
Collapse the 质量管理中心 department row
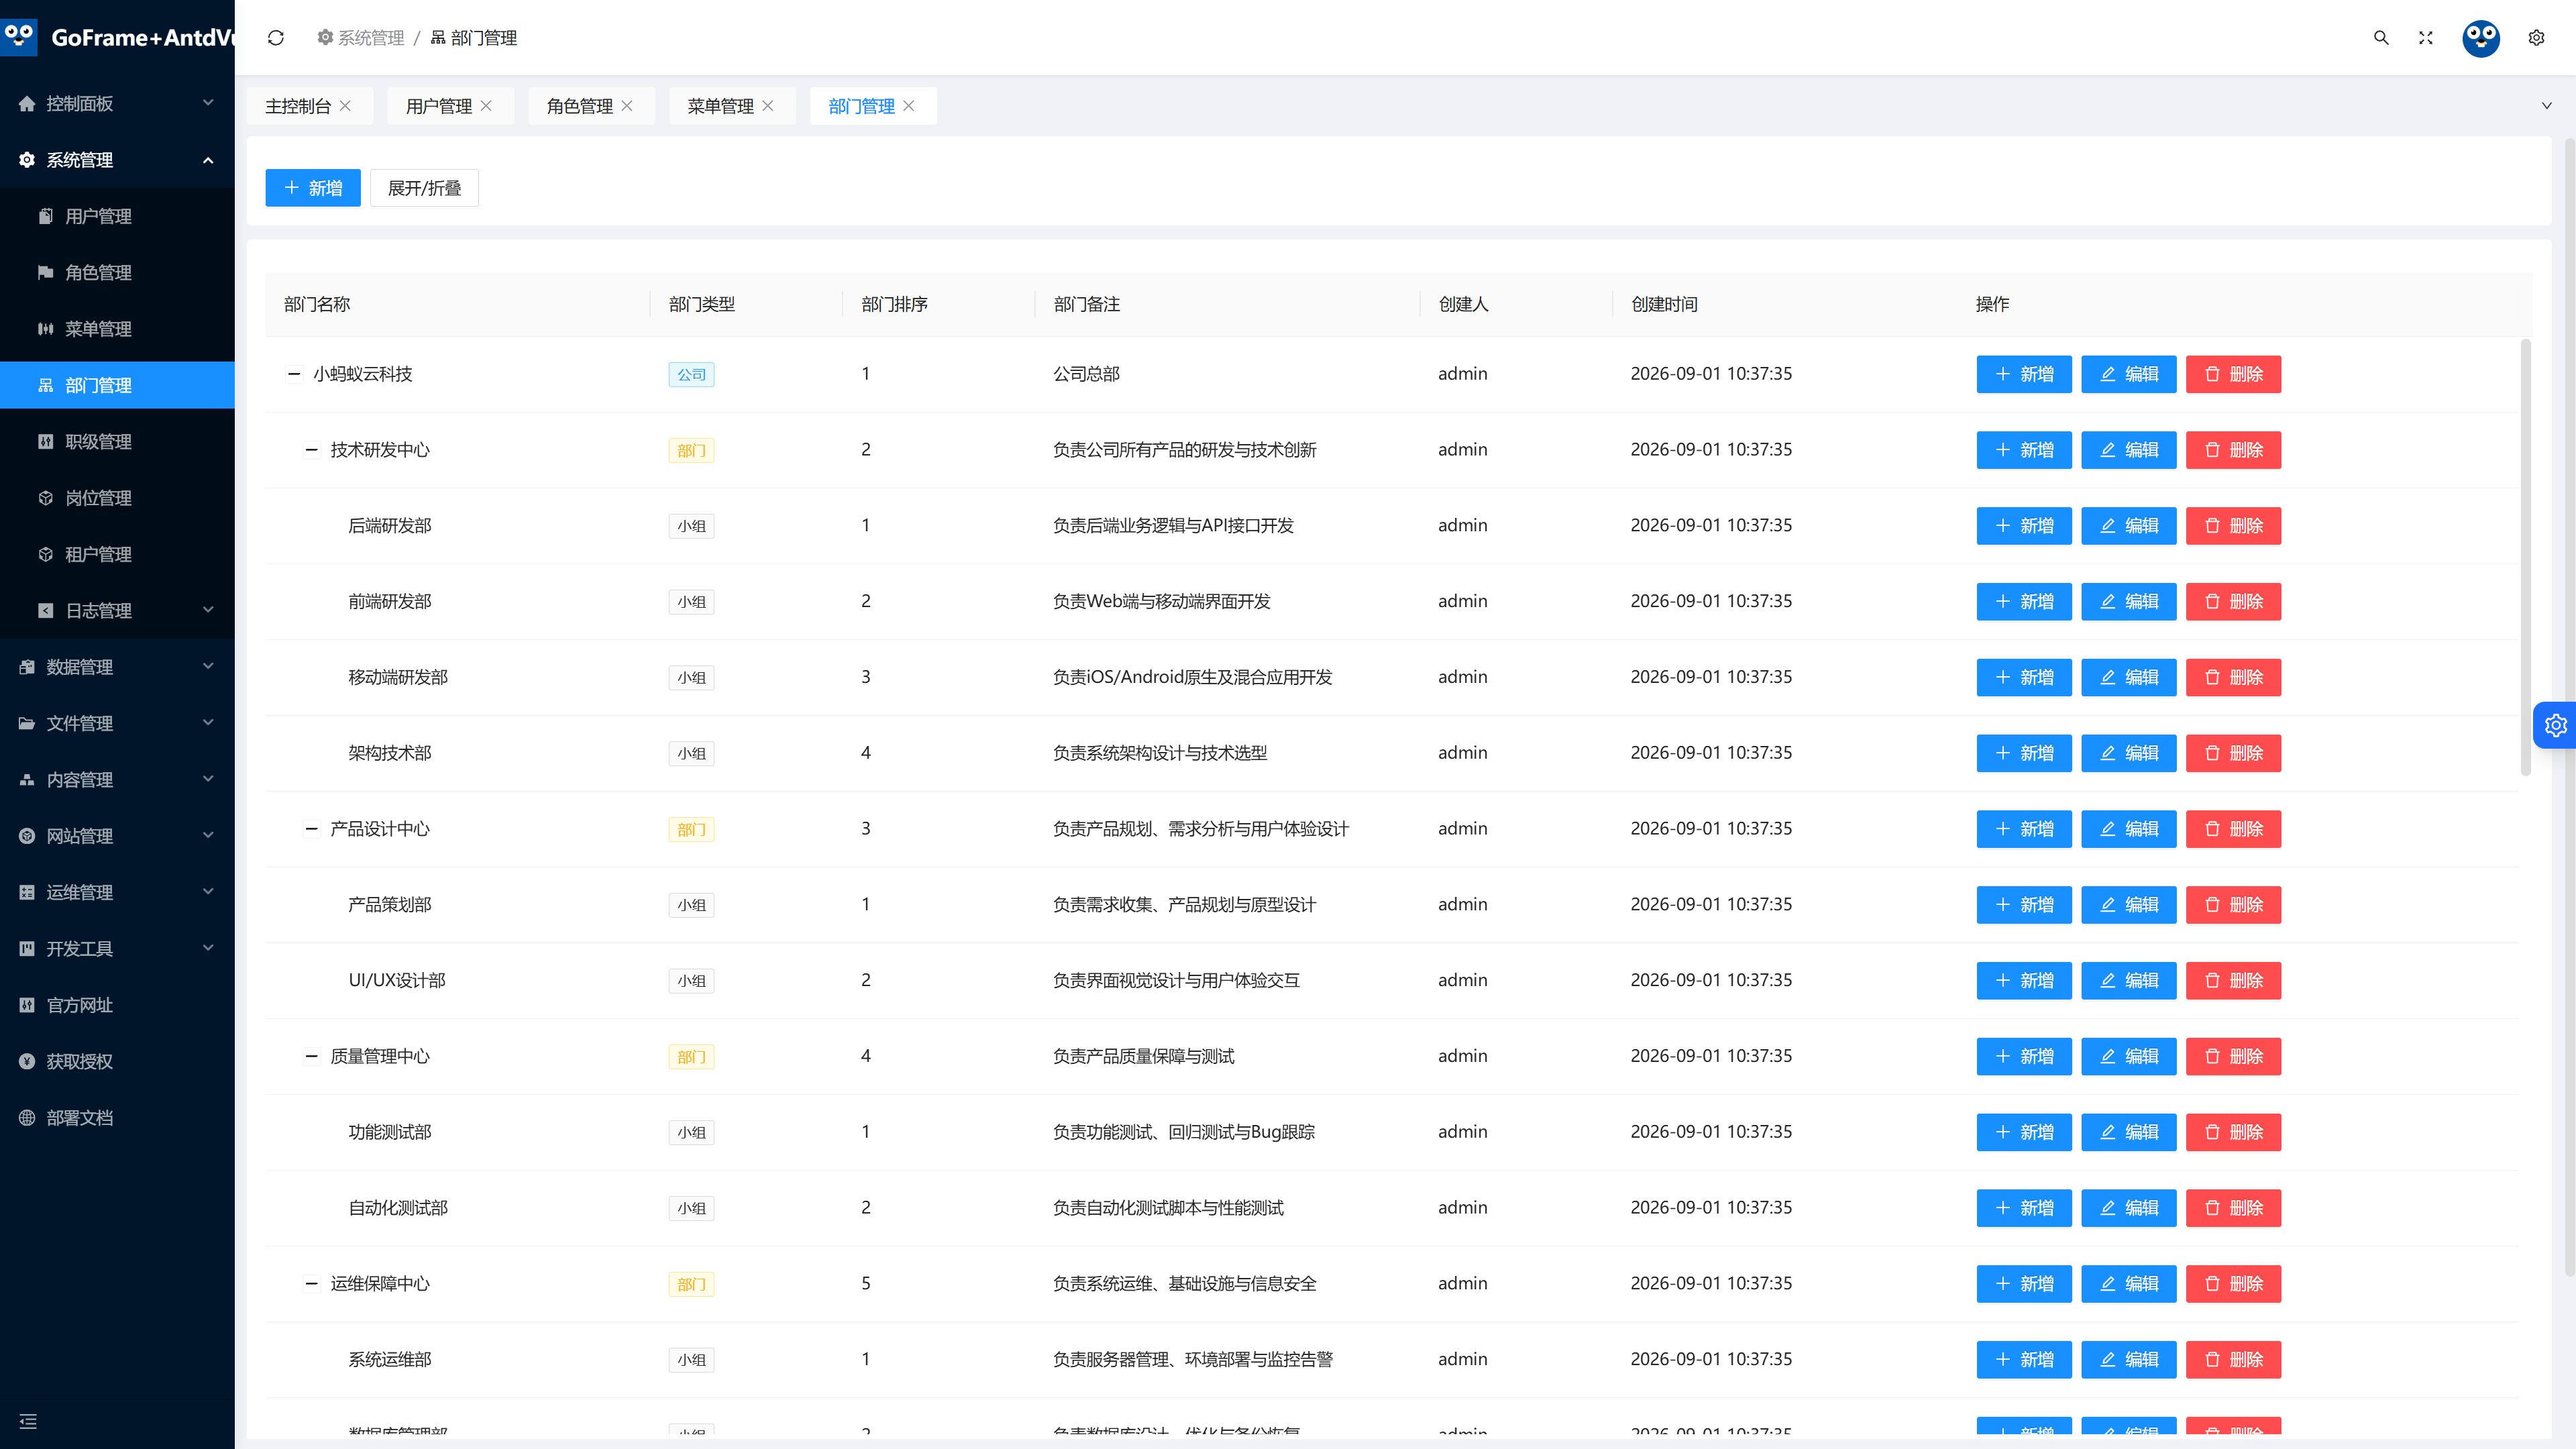pos(311,1056)
